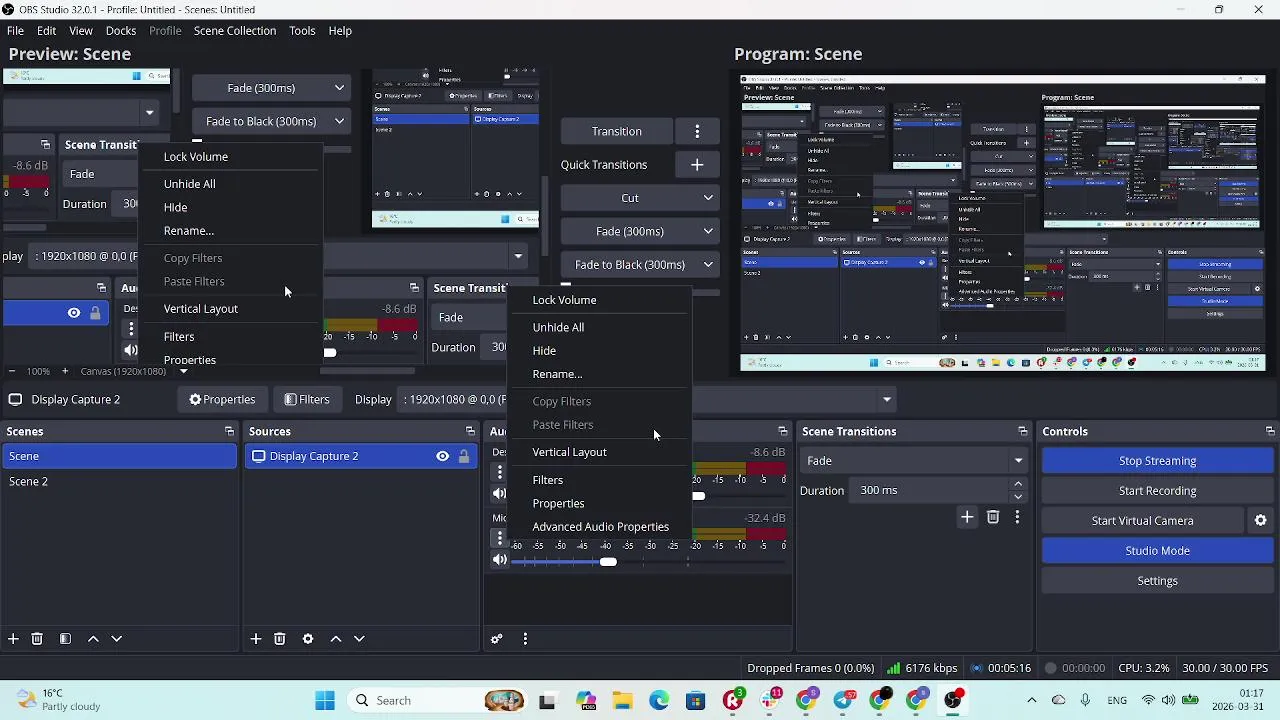Mute Mic audio with speaker icon
Viewport: 1280px width, 720px height.
tap(500, 560)
